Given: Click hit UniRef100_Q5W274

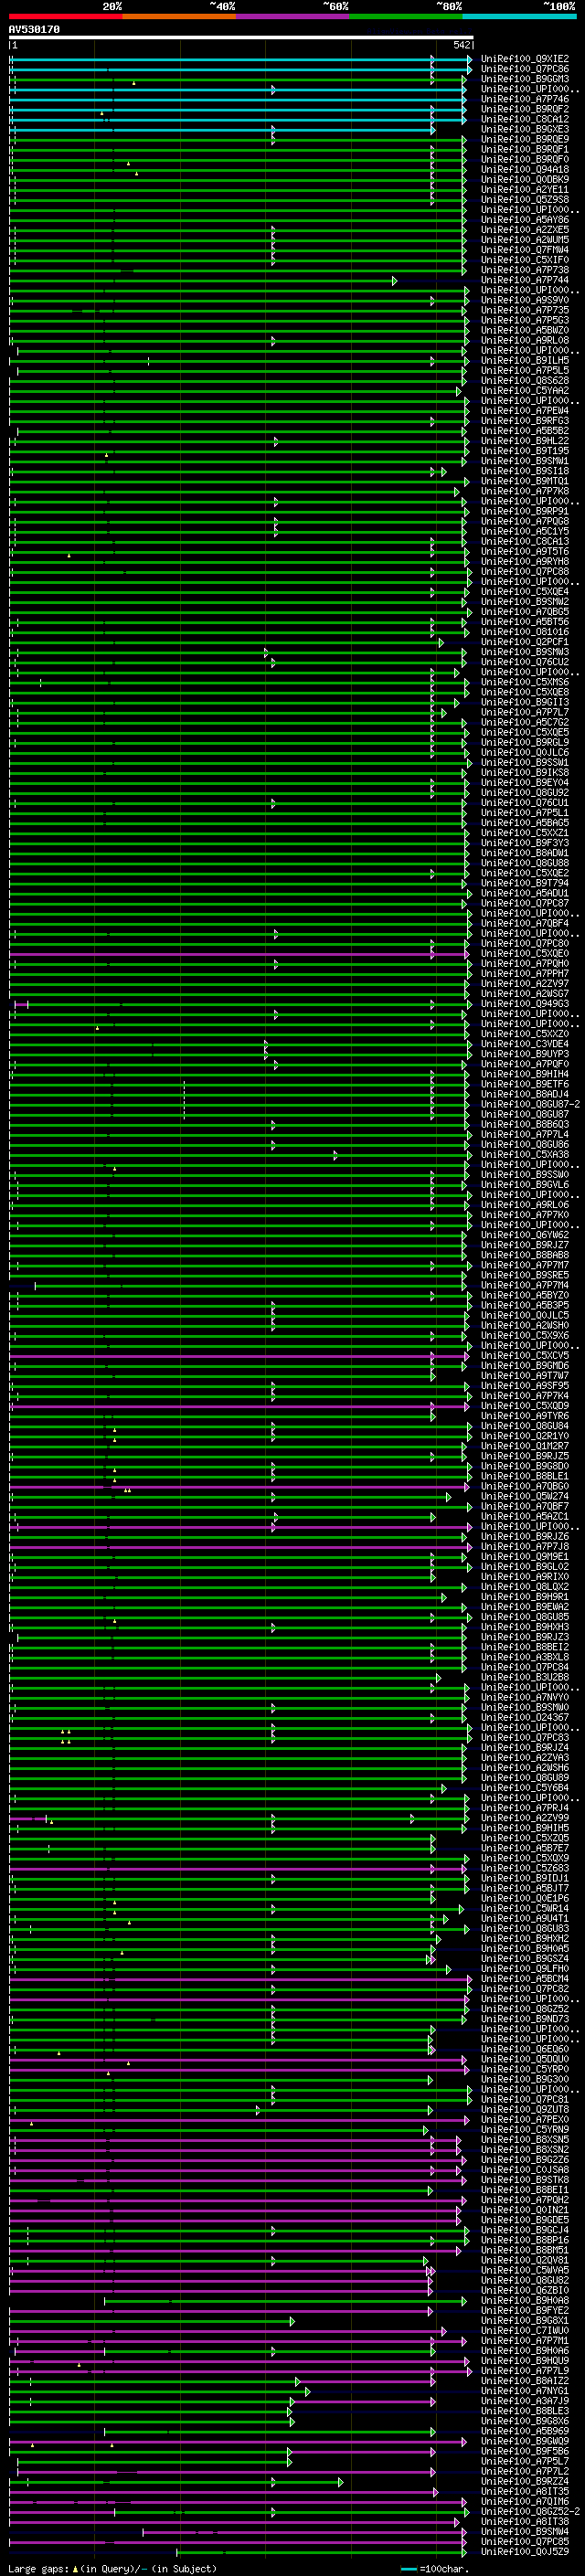Looking at the screenshot, I should [525, 1497].
